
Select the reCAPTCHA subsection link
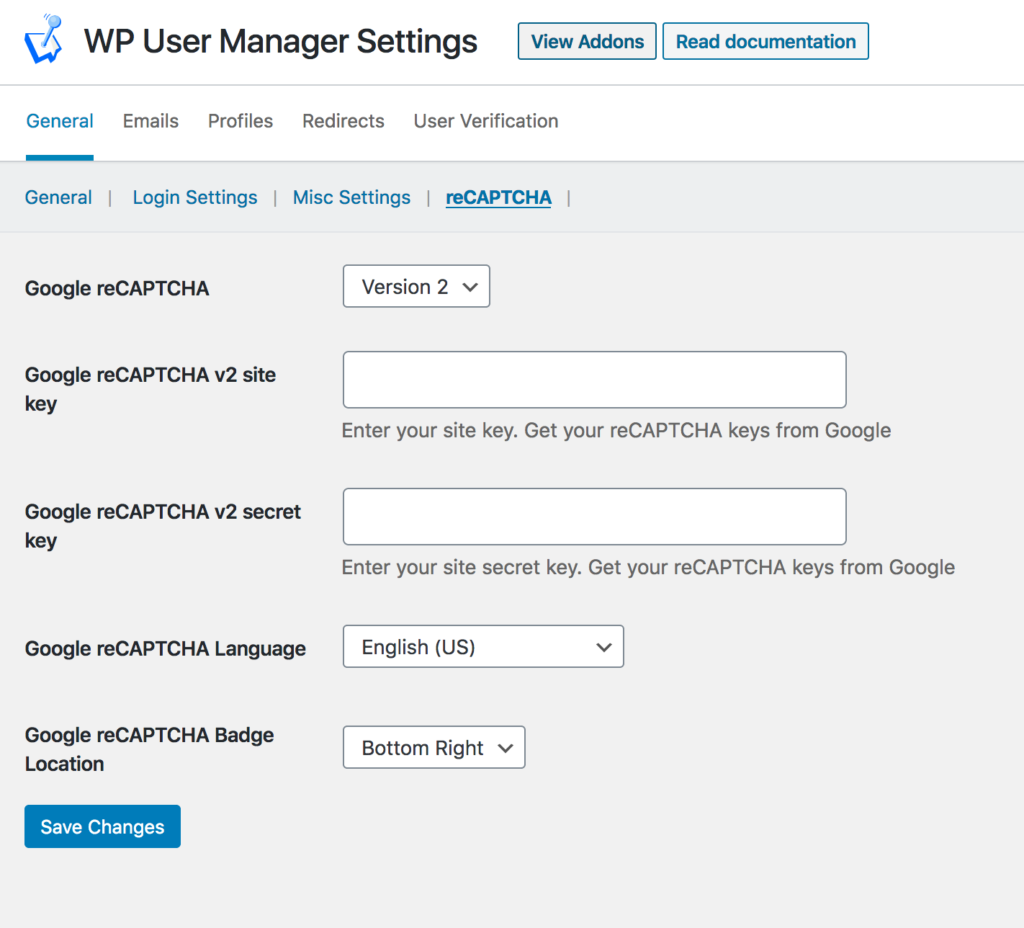(498, 197)
